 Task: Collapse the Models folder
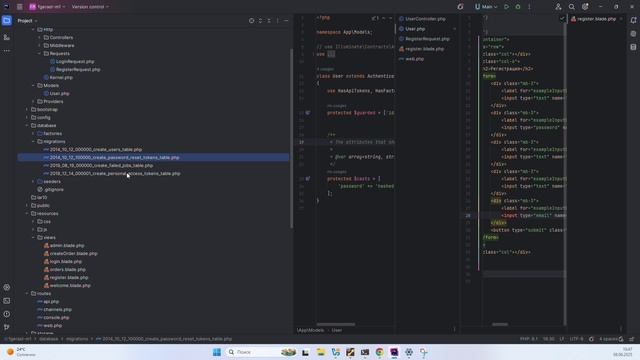click(33, 85)
